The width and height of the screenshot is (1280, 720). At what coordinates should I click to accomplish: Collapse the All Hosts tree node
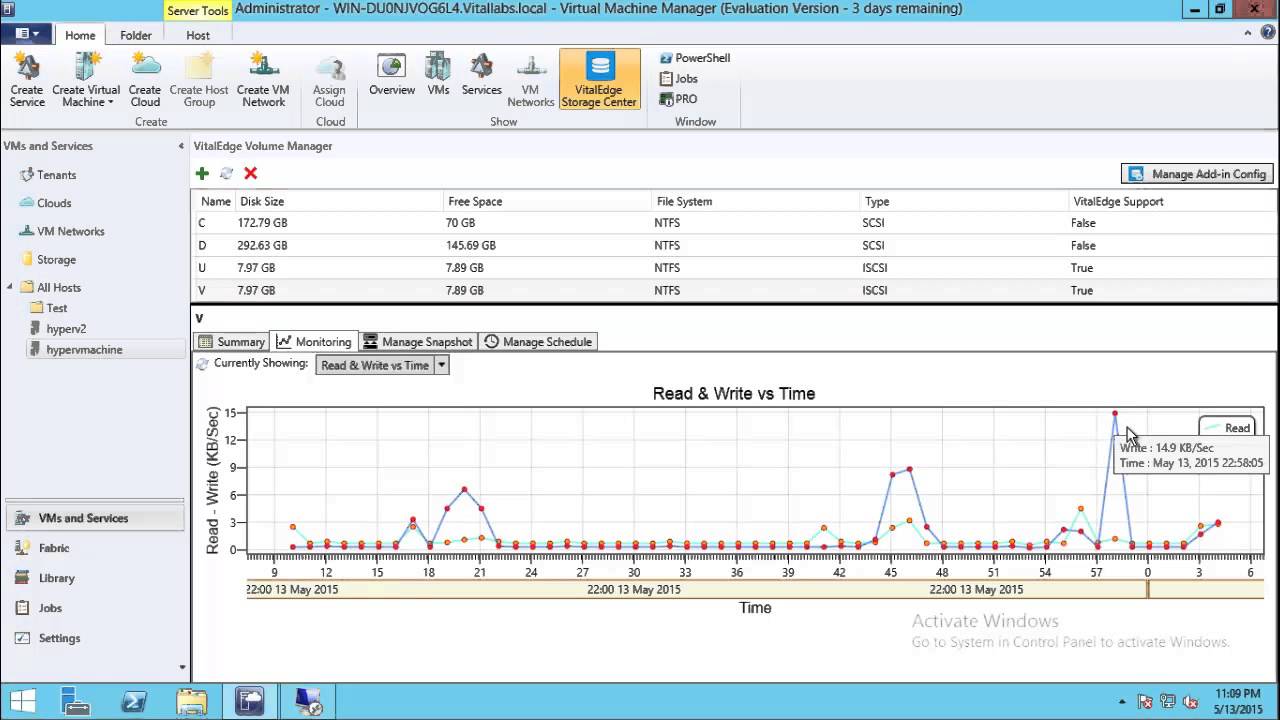[x=10, y=287]
